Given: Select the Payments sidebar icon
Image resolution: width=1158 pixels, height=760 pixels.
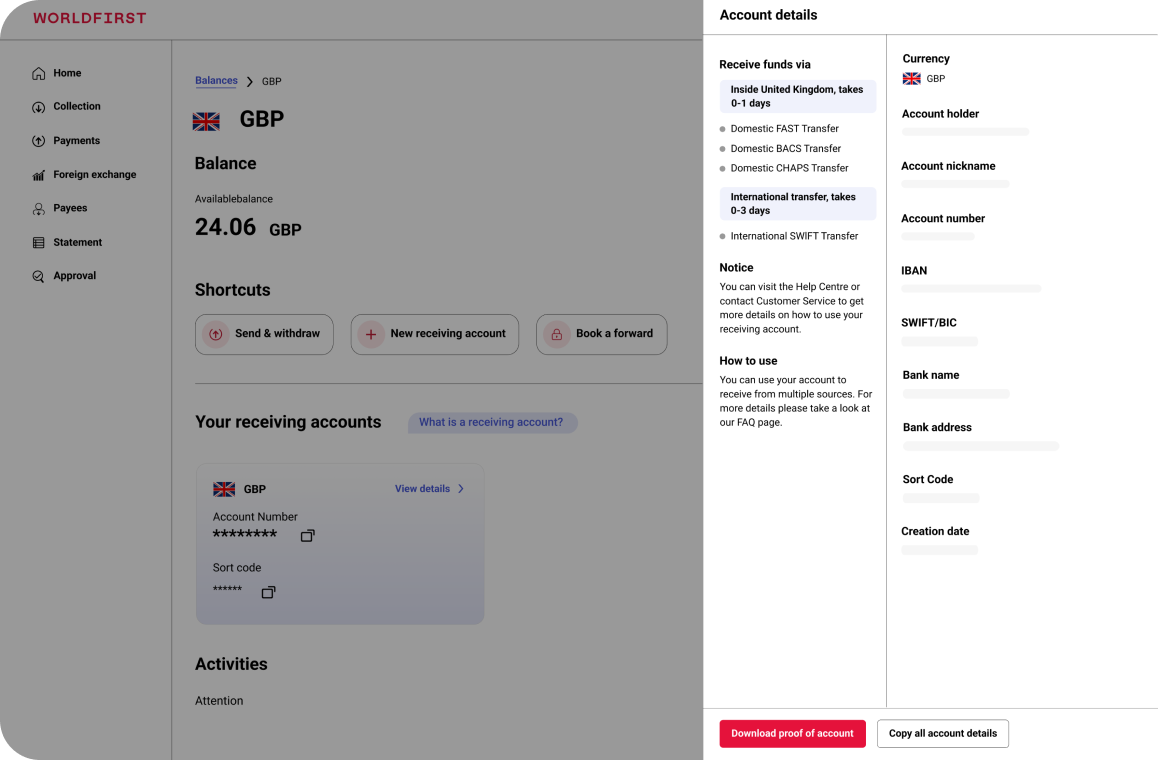Looking at the screenshot, I should coord(39,141).
